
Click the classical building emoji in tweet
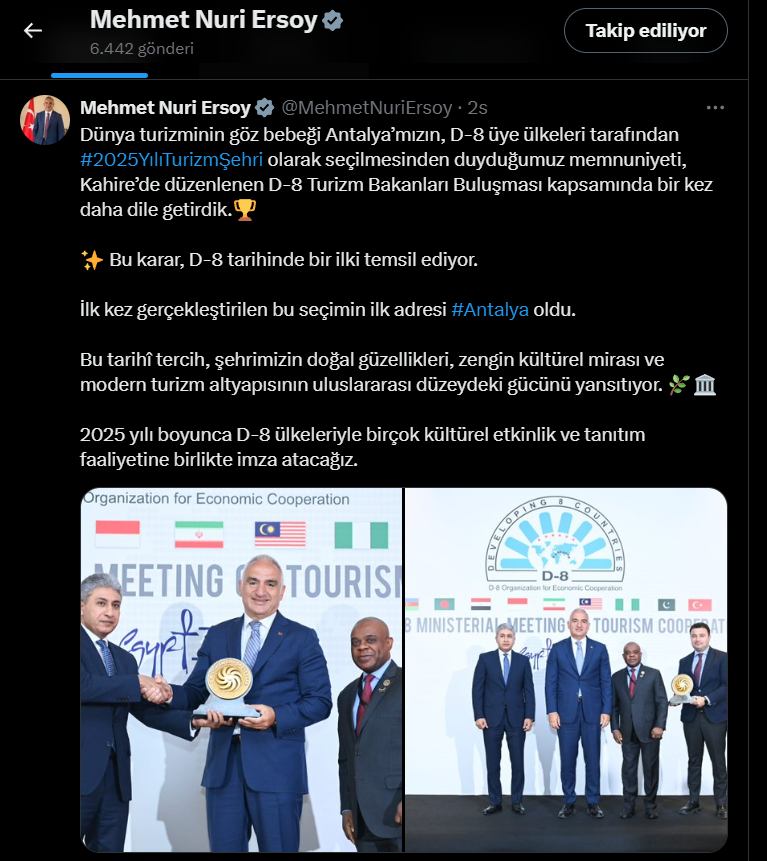point(705,385)
